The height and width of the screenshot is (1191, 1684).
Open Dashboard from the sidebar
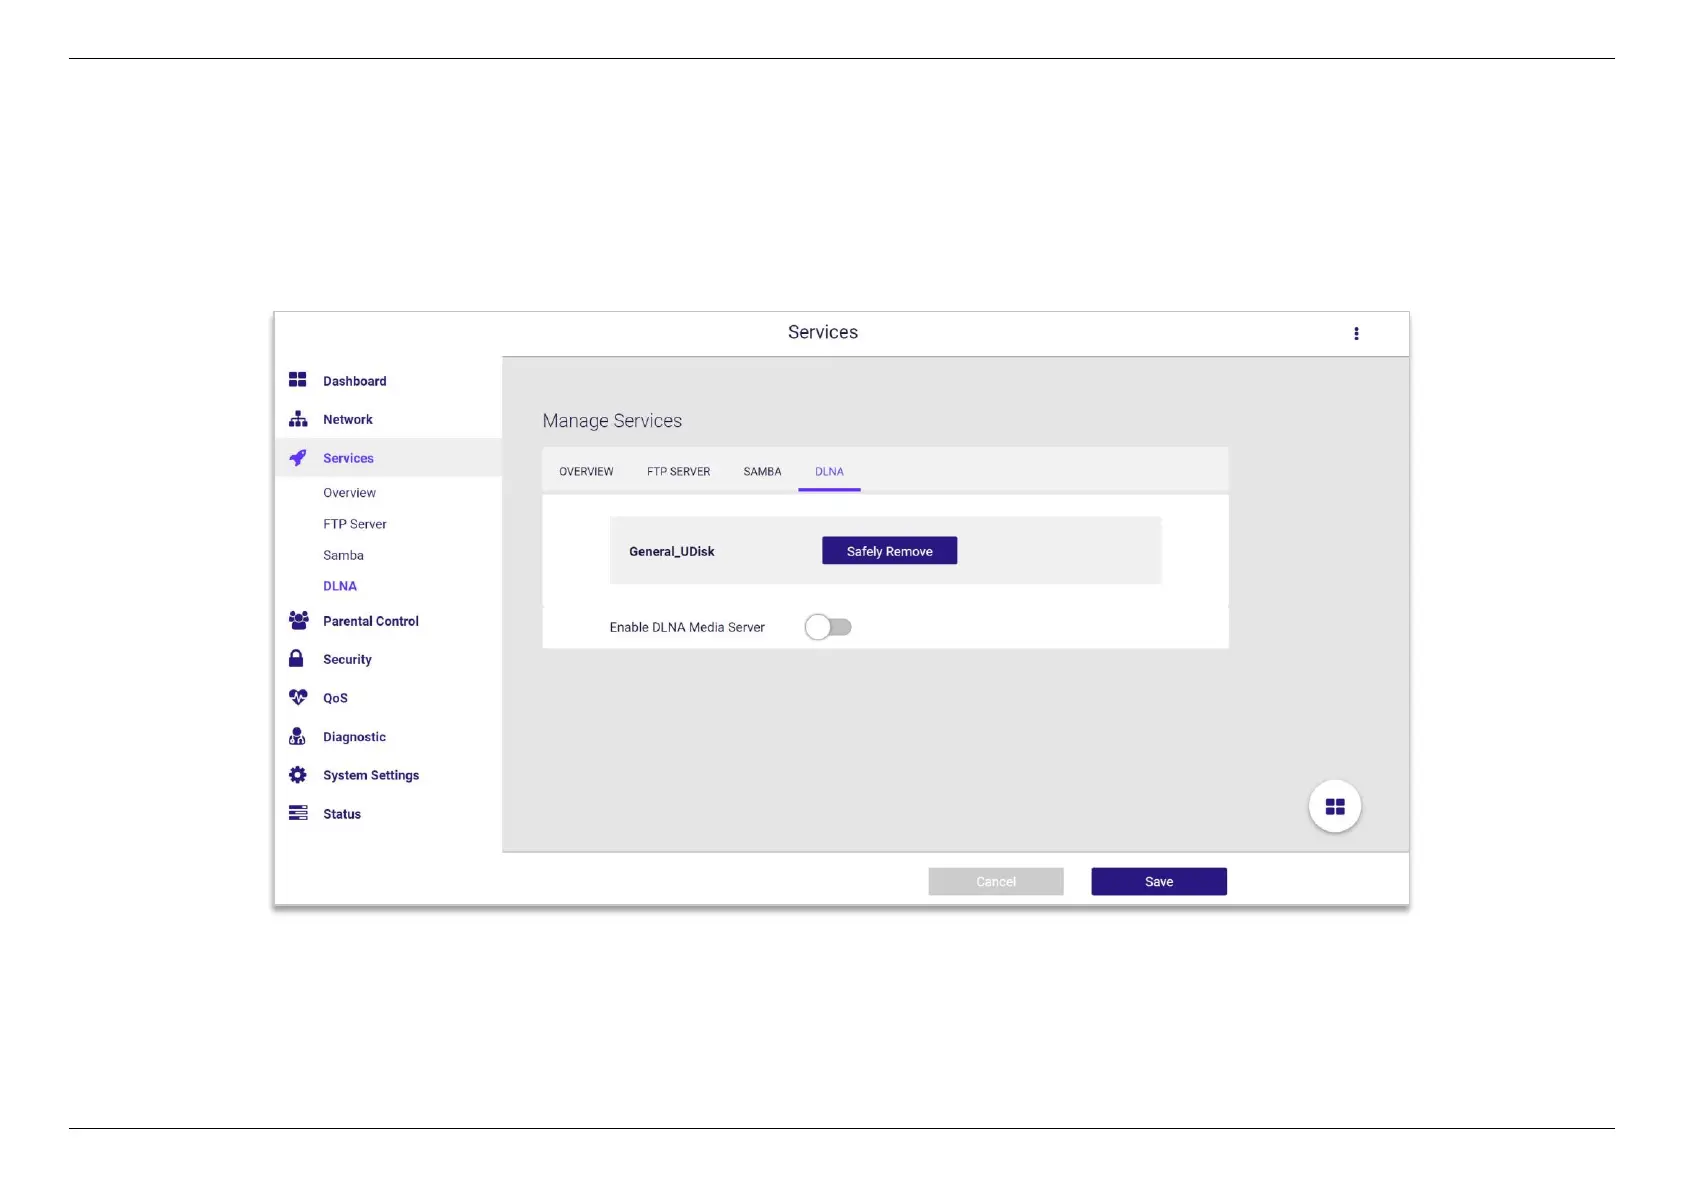(x=354, y=381)
